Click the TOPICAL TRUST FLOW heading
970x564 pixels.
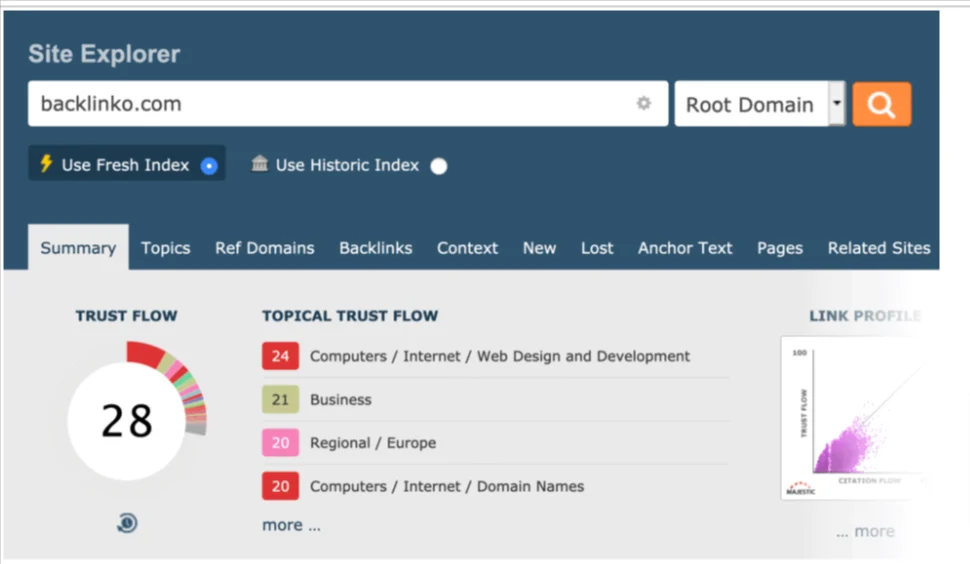coord(350,316)
